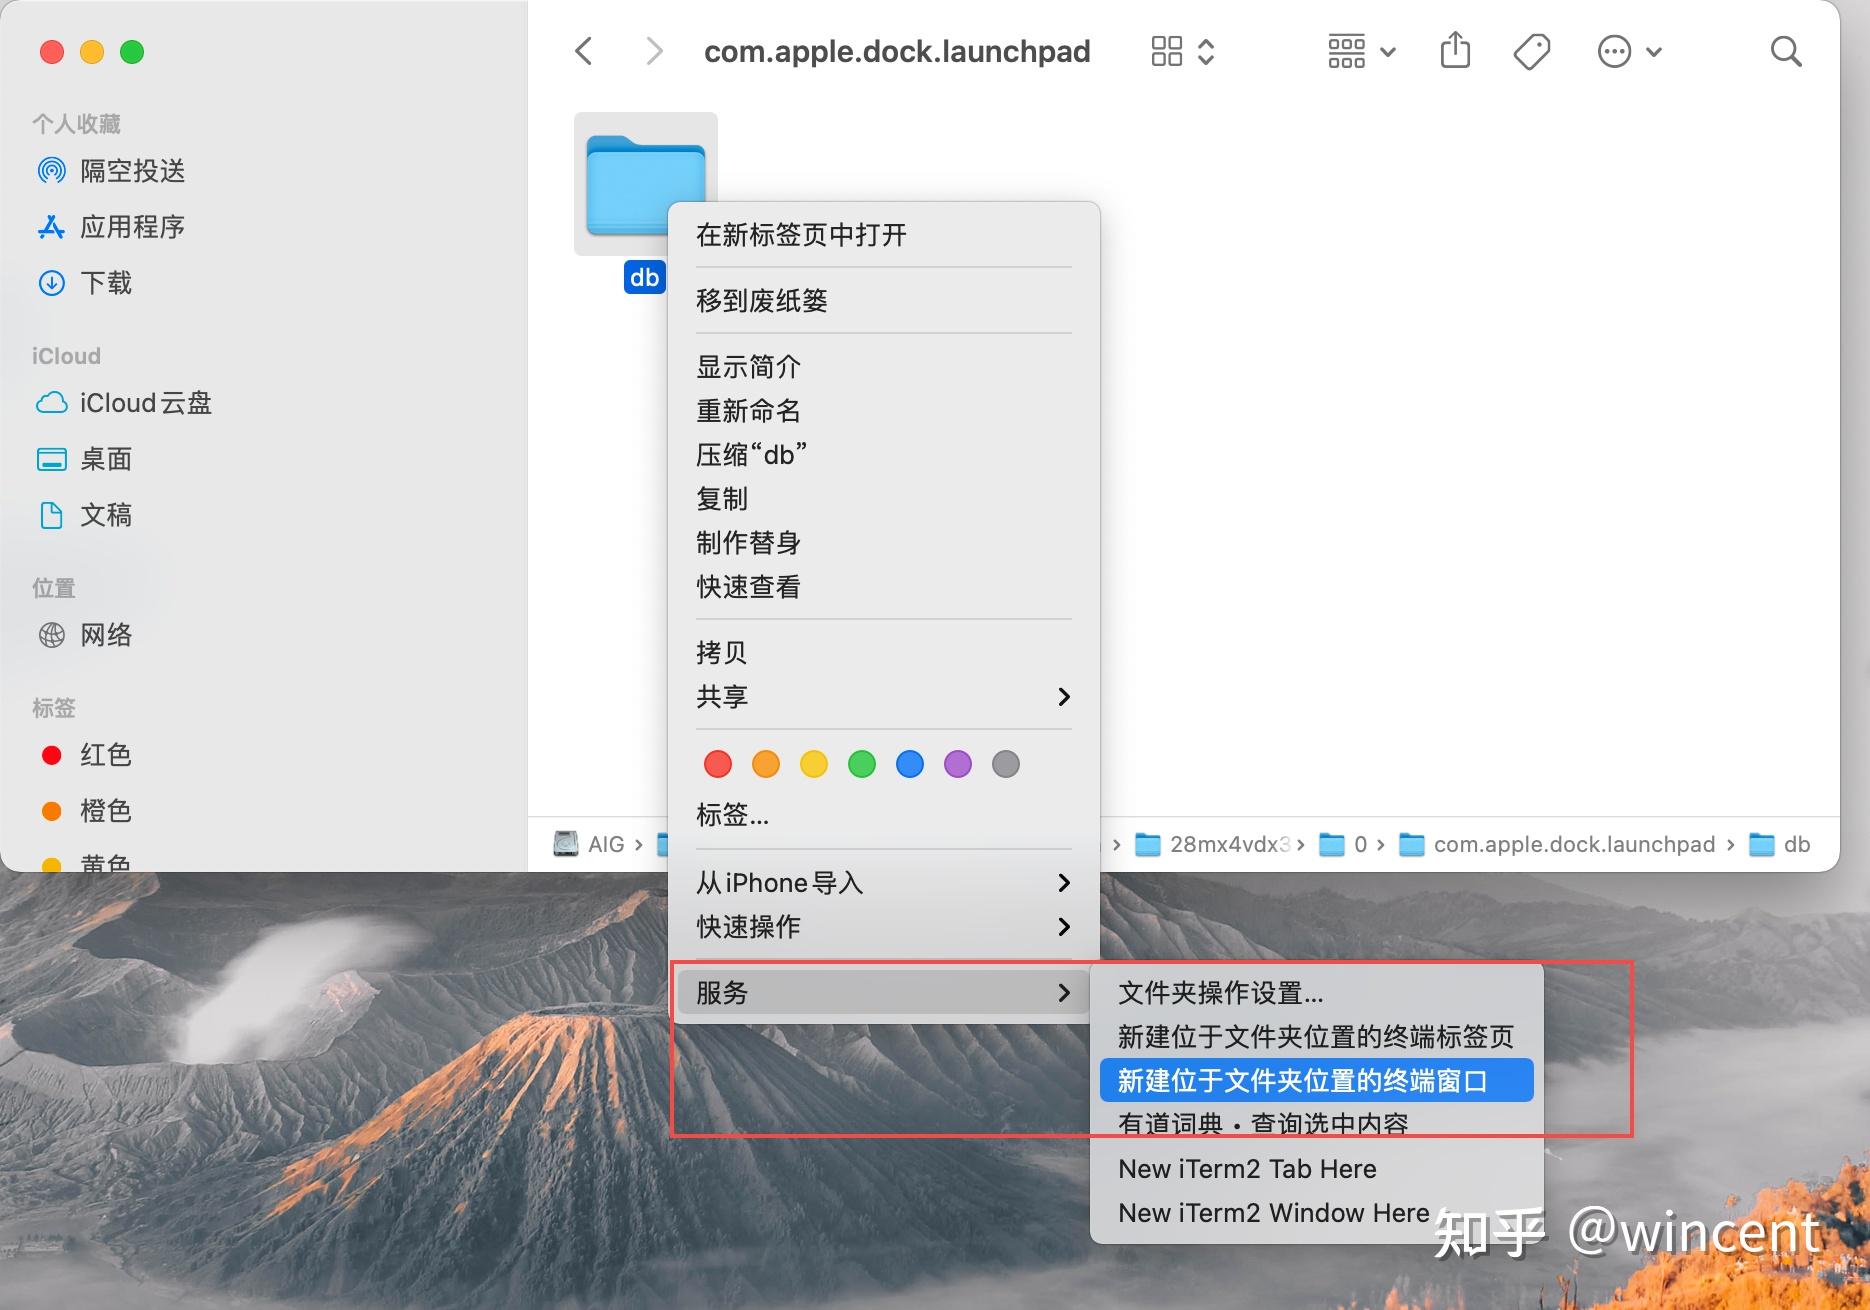The width and height of the screenshot is (1870, 1310).
Task: Click the Tags icon in the toolbar
Action: click(x=1532, y=51)
